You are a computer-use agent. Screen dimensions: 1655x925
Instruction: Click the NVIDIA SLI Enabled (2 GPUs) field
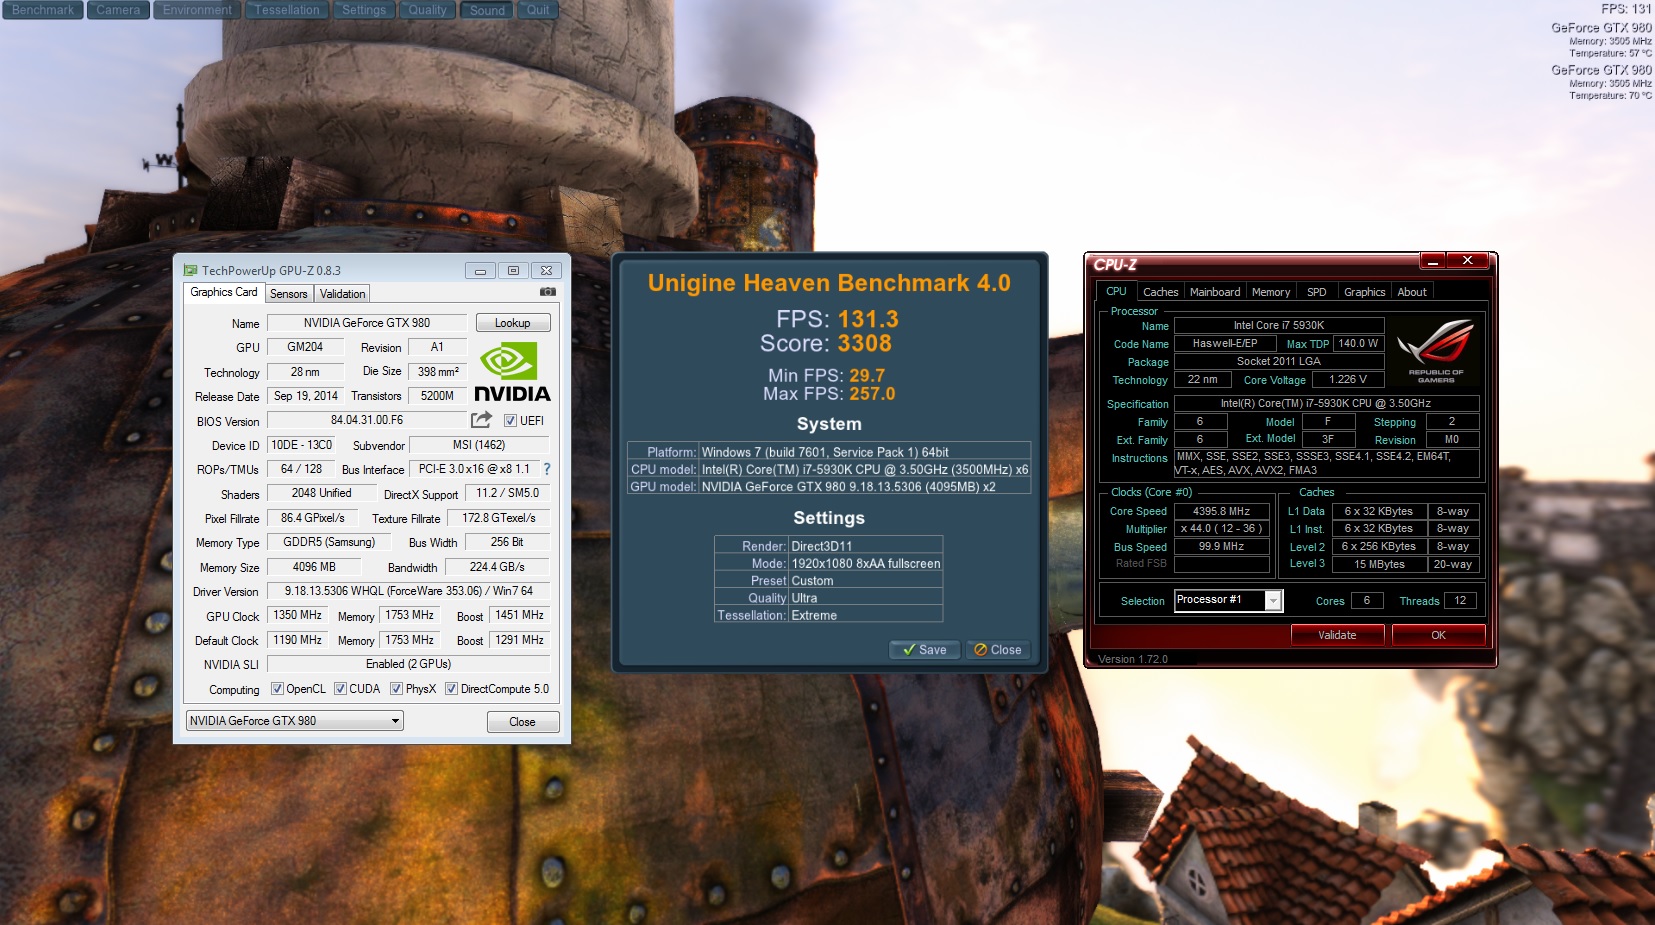coord(409,664)
